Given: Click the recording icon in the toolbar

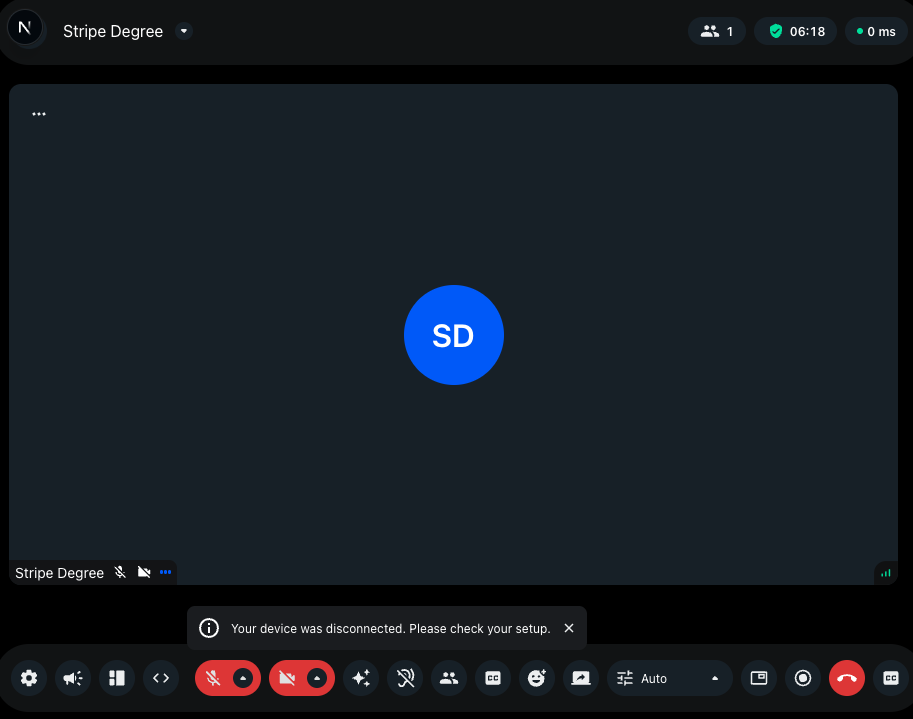Looking at the screenshot, I should coord(802,678).
